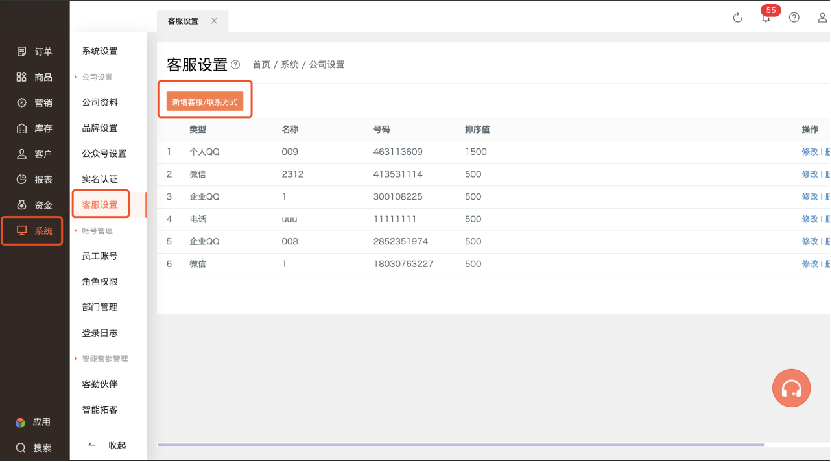Screen dimensions: 831x462
Task: Click 首页 in the breadcrumb
Action: tap(261, 65)
